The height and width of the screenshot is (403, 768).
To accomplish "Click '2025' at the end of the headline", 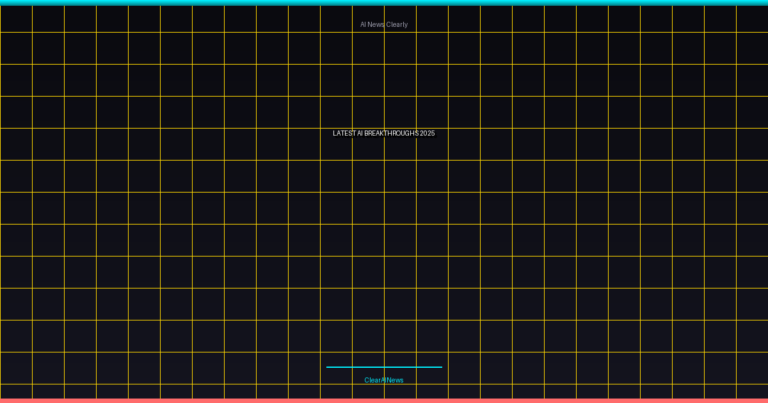I will point(427,133).
